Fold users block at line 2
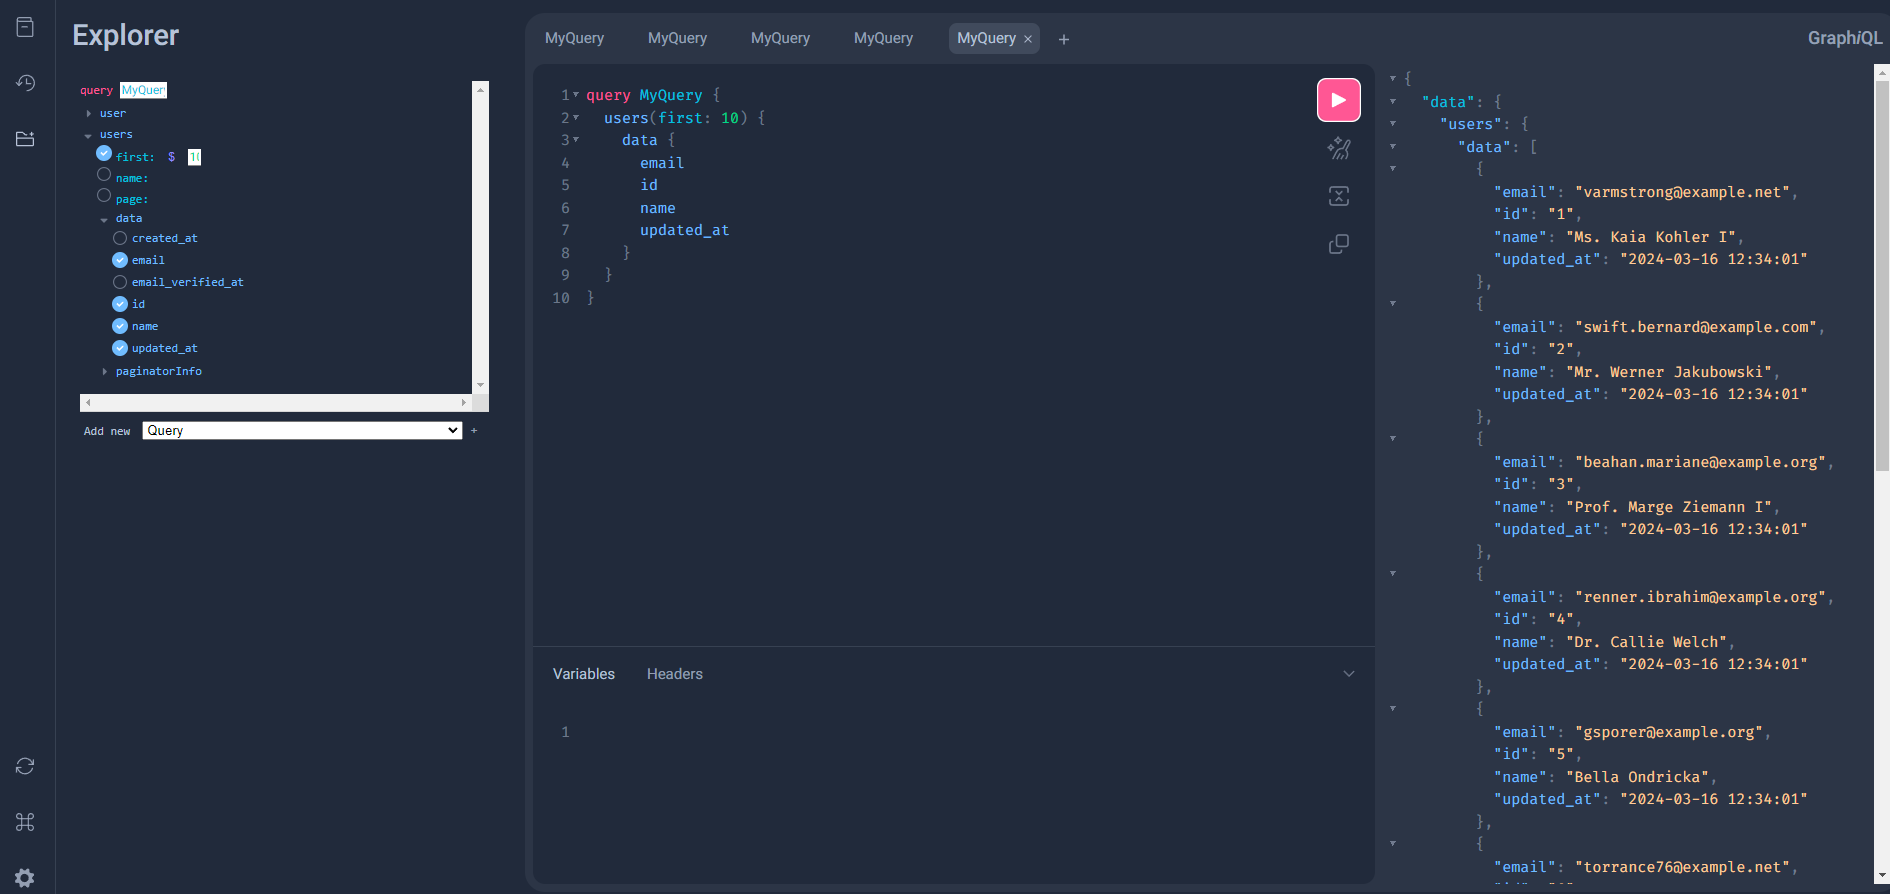The height and width of the screenshot is (894, 1890). 576,117
